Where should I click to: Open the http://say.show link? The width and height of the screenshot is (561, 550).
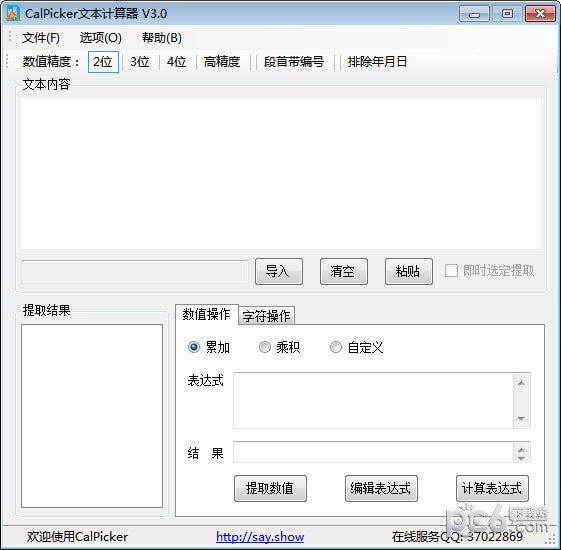pyautogui.click(x=260, y=537)
